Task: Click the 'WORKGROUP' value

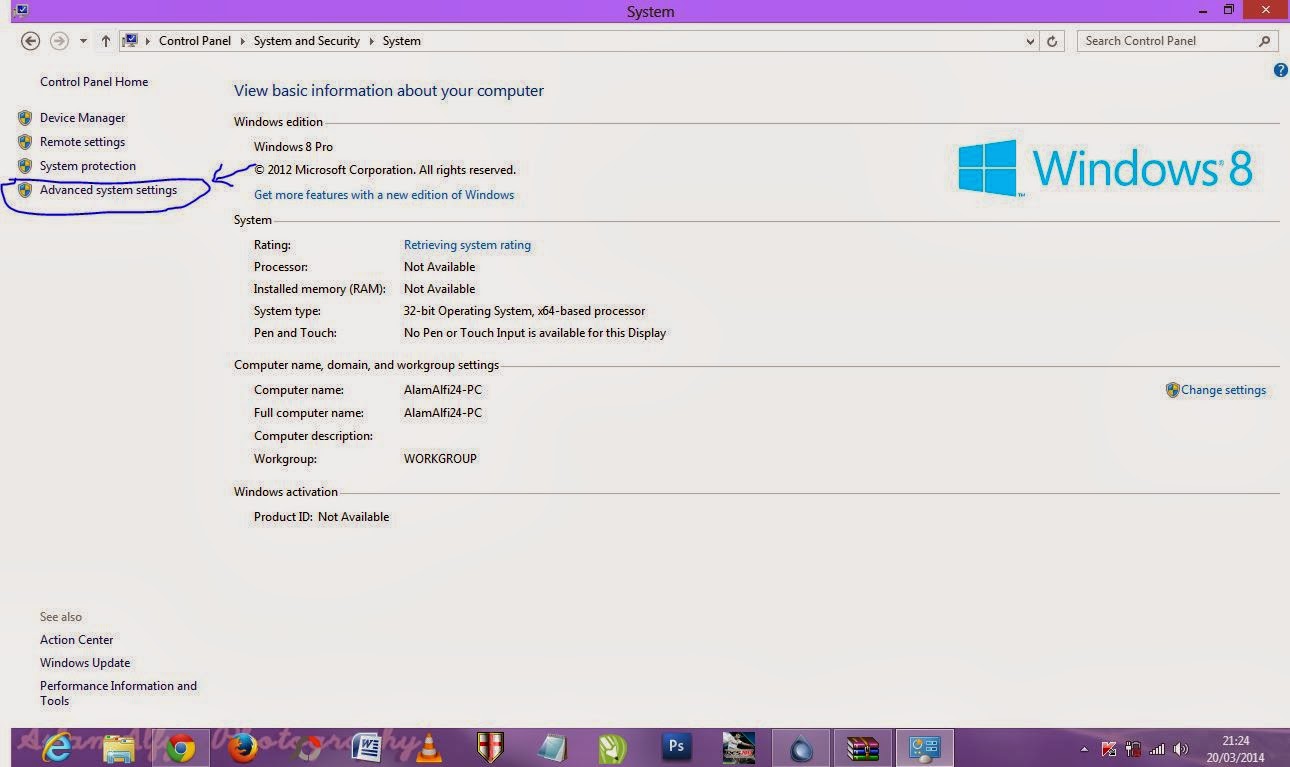Action: 440,459
